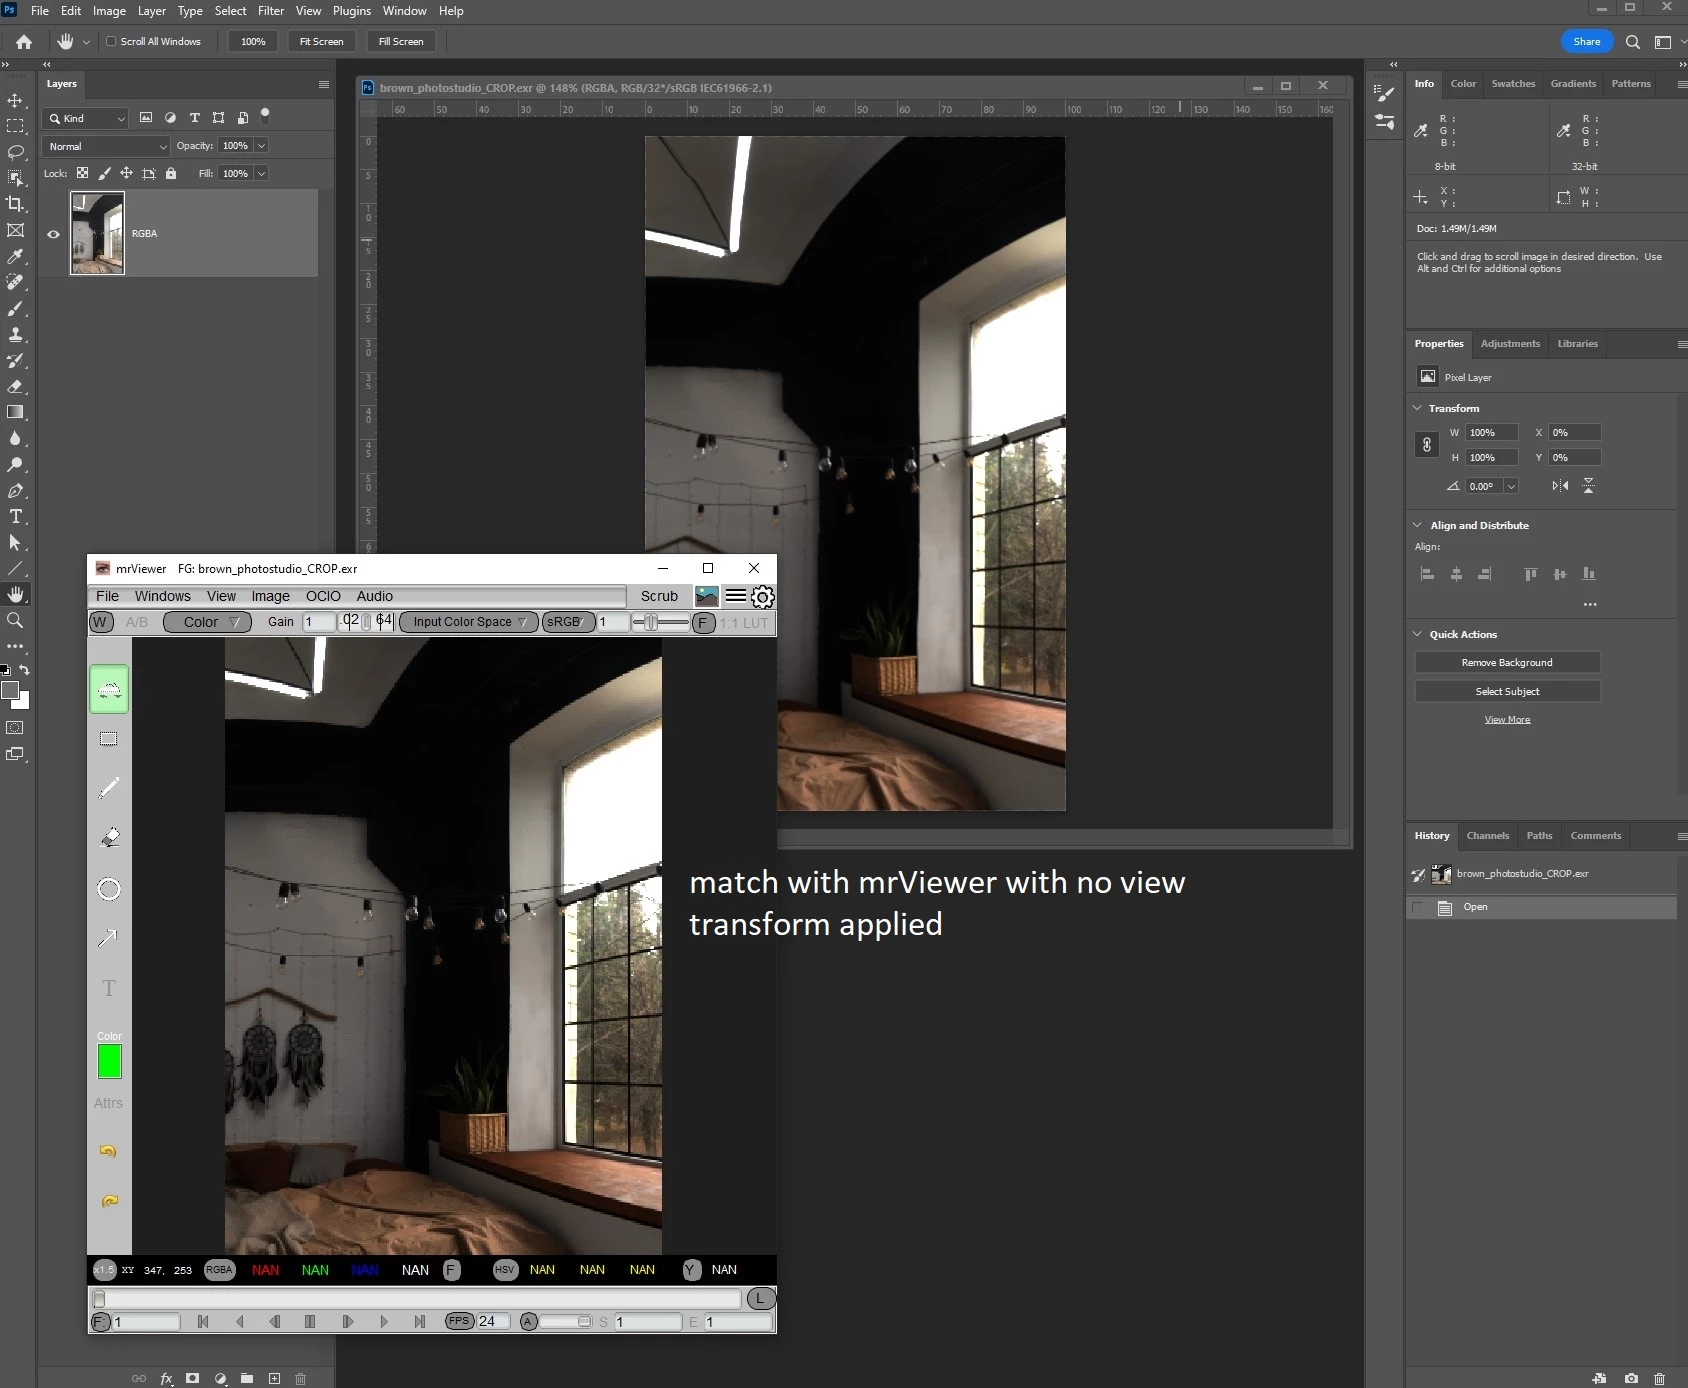
Task: Select the Gradient tool
Action: (15, 412)
